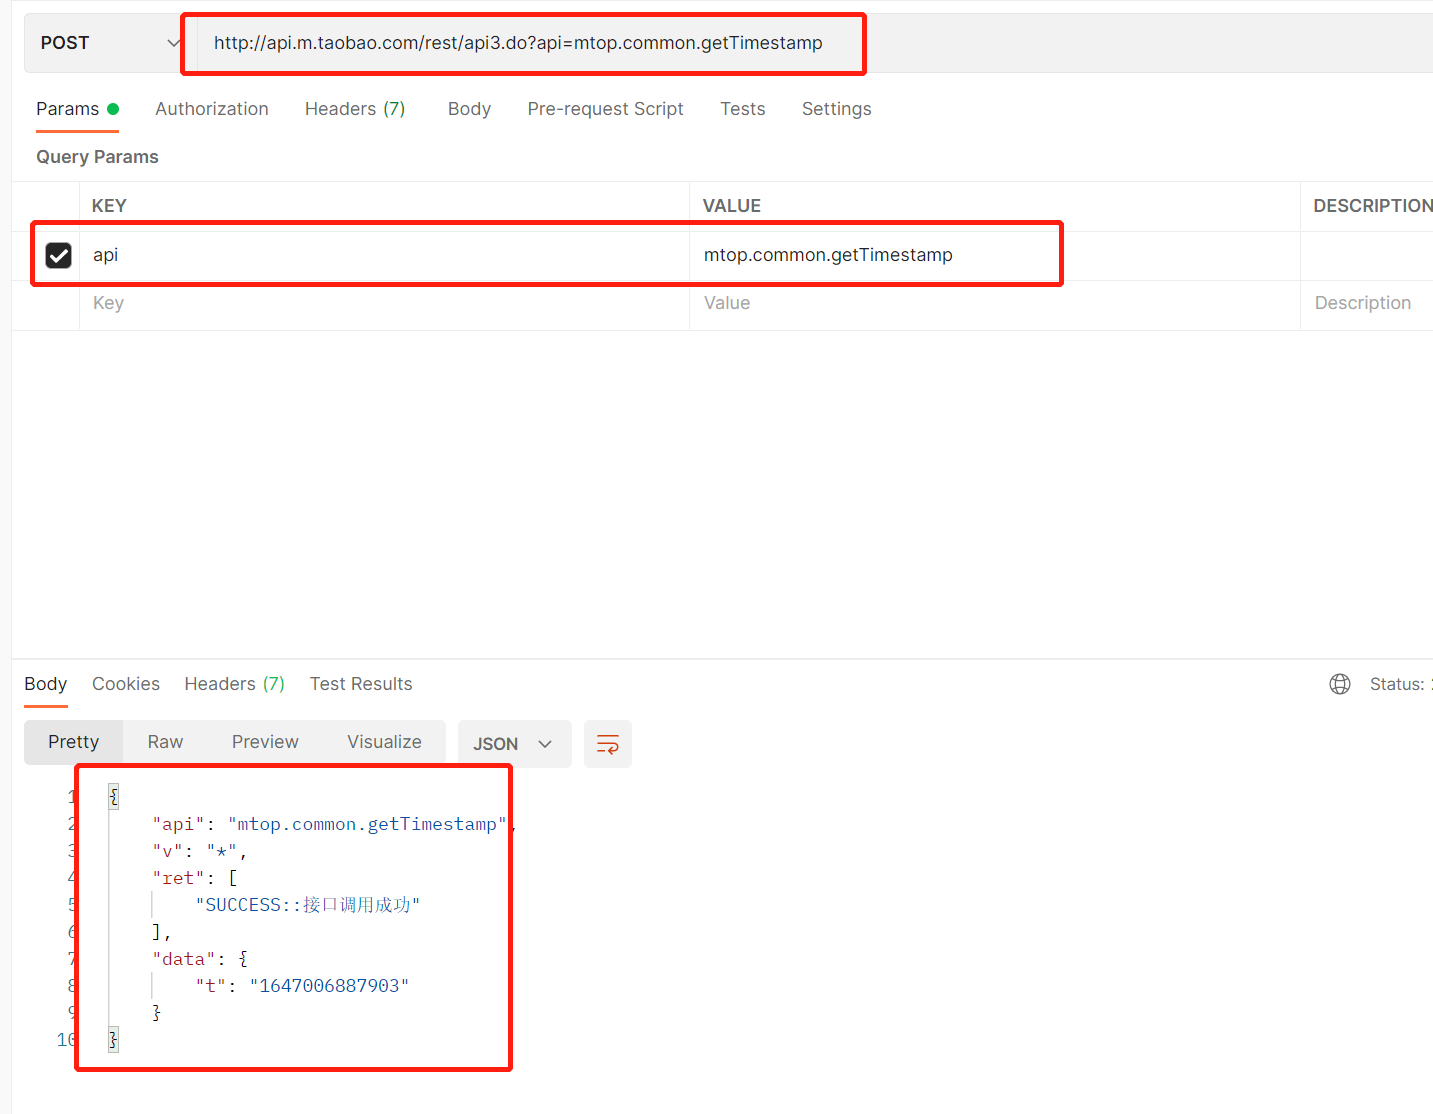
Task: Click the VALUE column header
Action: coord(732,206)
